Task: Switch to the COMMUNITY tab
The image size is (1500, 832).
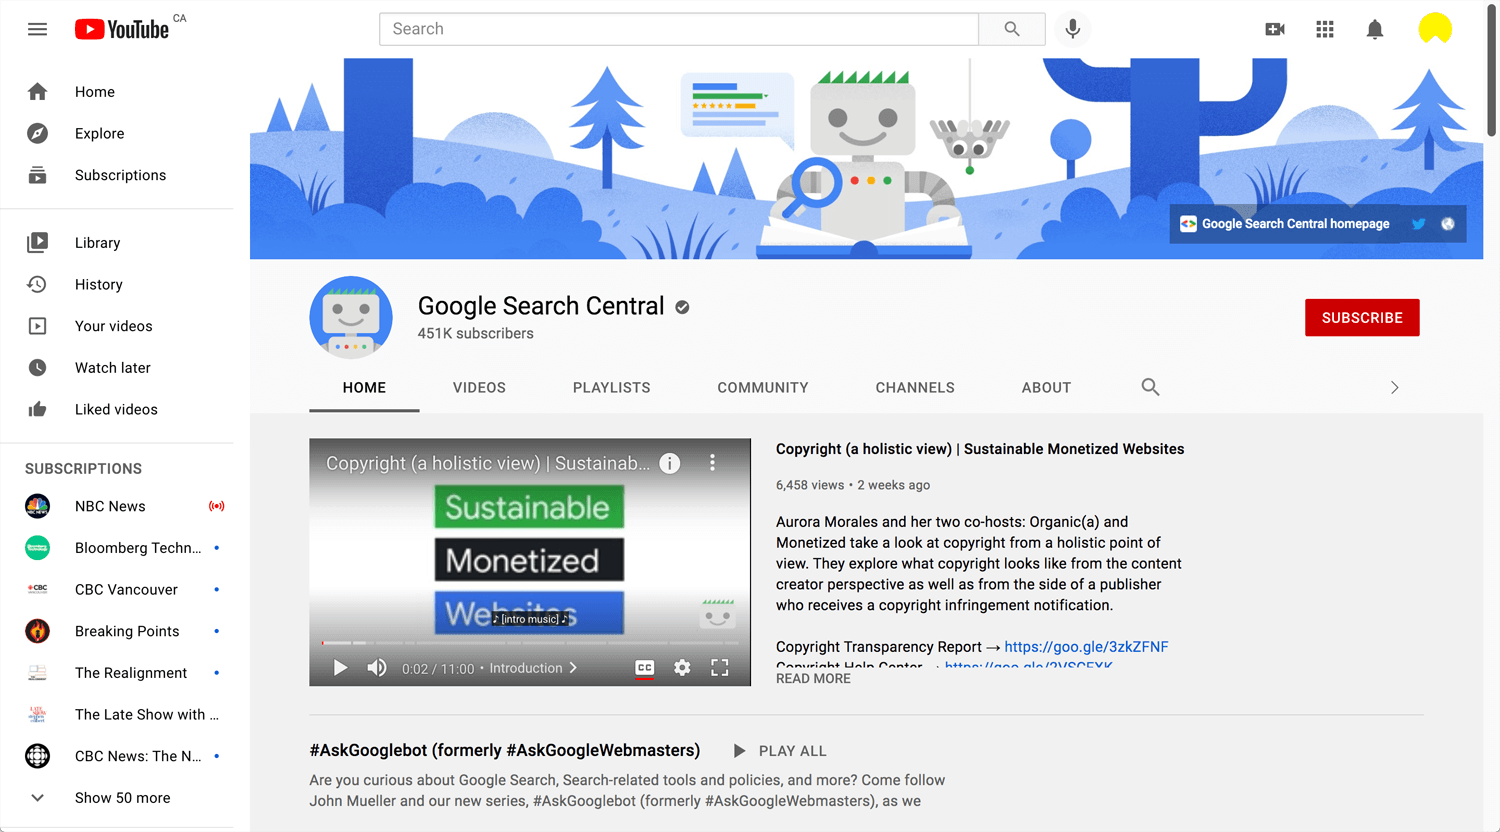Action: coord(763,387)
